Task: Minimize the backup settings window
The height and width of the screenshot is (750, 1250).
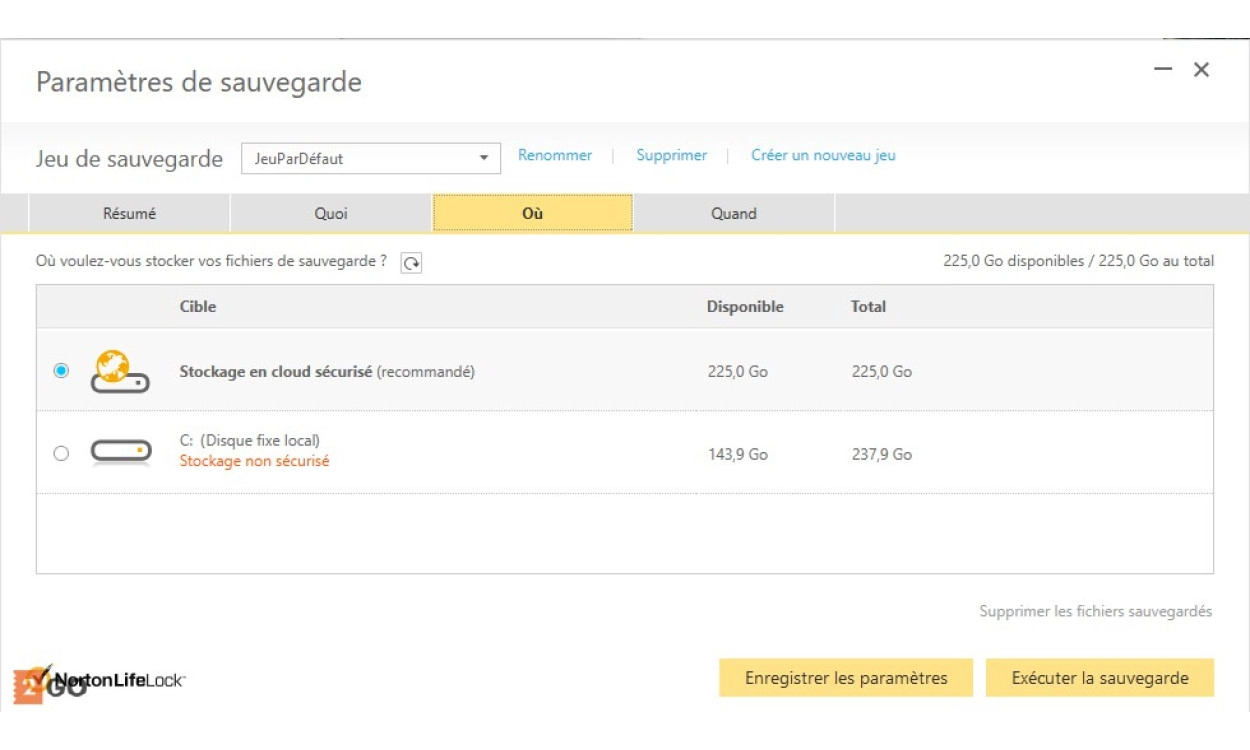Action: (x=1163, y=69)
